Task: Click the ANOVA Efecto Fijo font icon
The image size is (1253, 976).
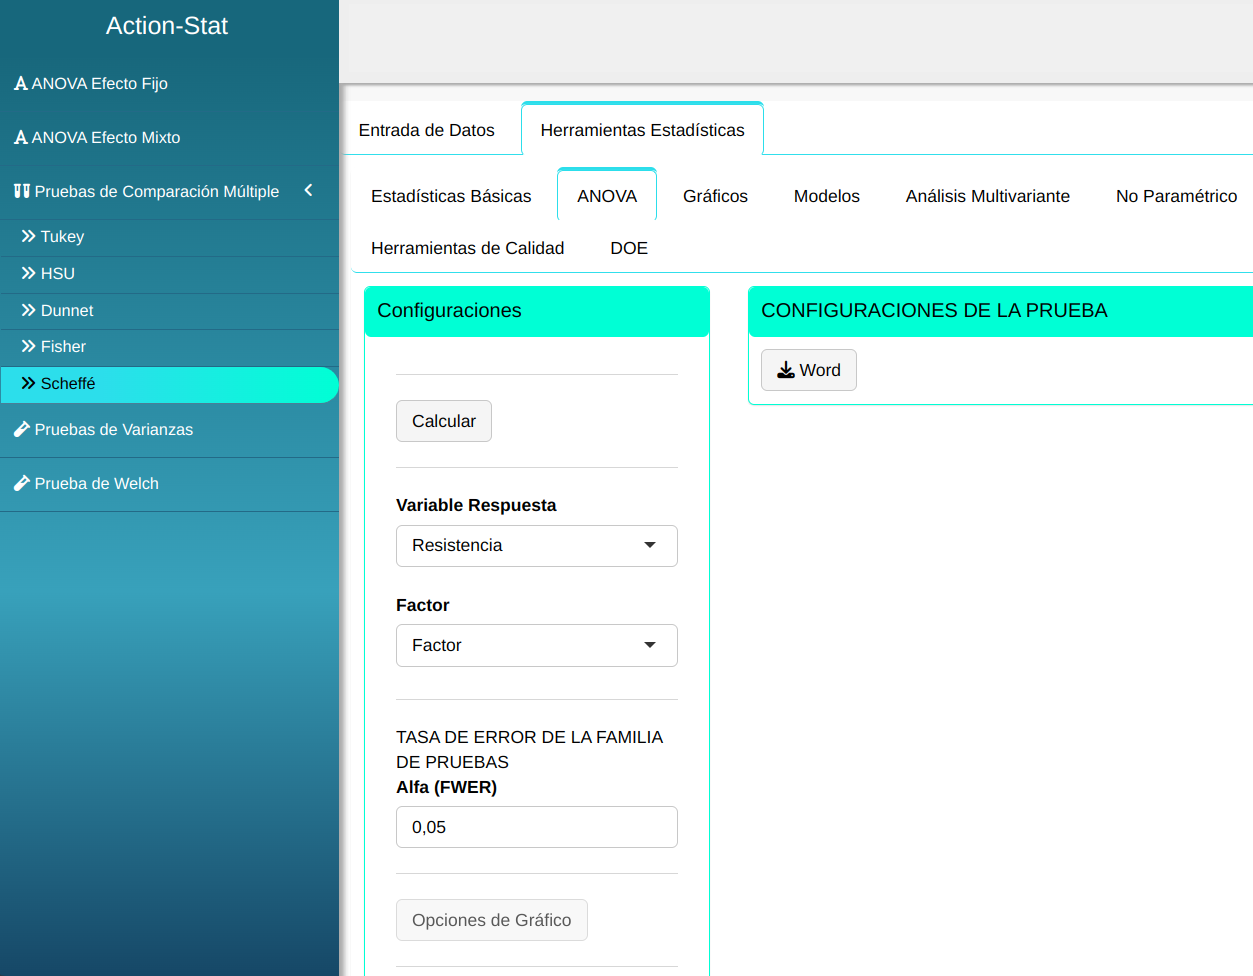Action: point(20,84)
